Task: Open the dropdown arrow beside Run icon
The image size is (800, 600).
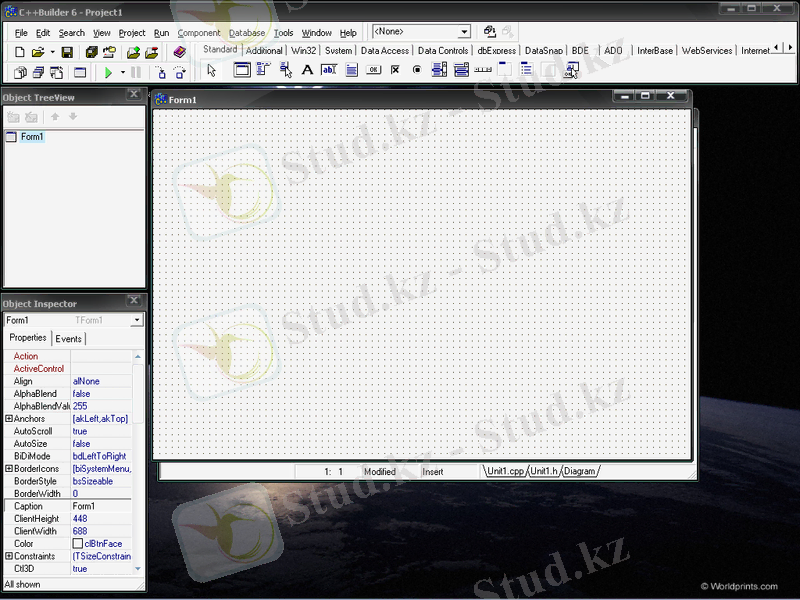Action: pyautogui.click(x=122, y=72)
